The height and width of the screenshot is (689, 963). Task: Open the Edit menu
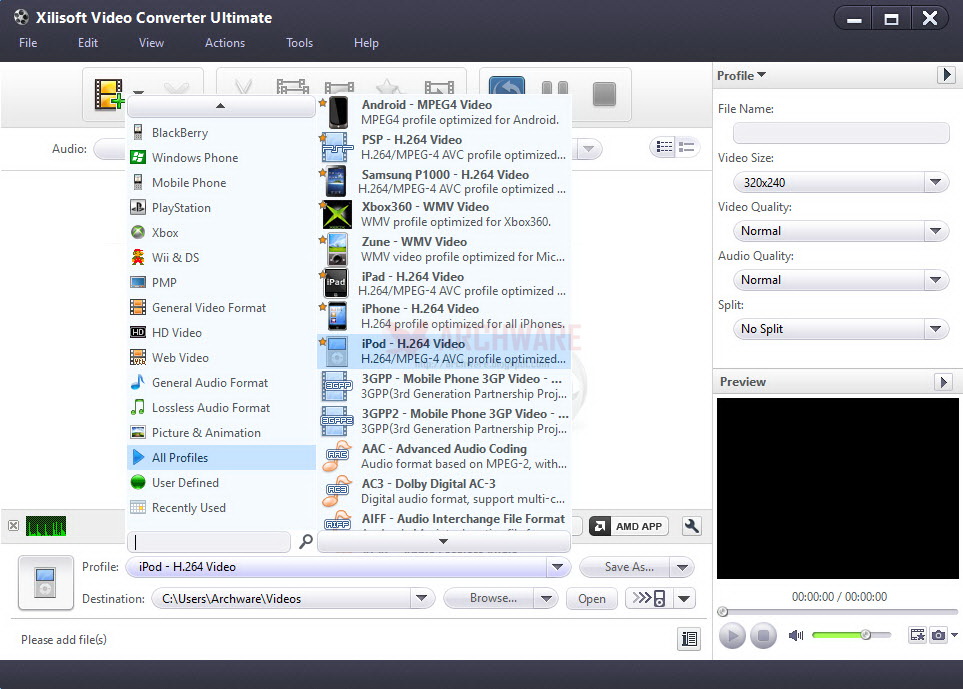88,43
